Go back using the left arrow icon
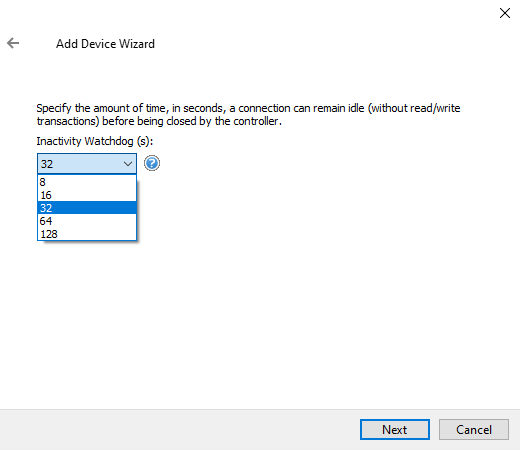The width and height of the screenshot is (520, 451). (x=13, y=43)
